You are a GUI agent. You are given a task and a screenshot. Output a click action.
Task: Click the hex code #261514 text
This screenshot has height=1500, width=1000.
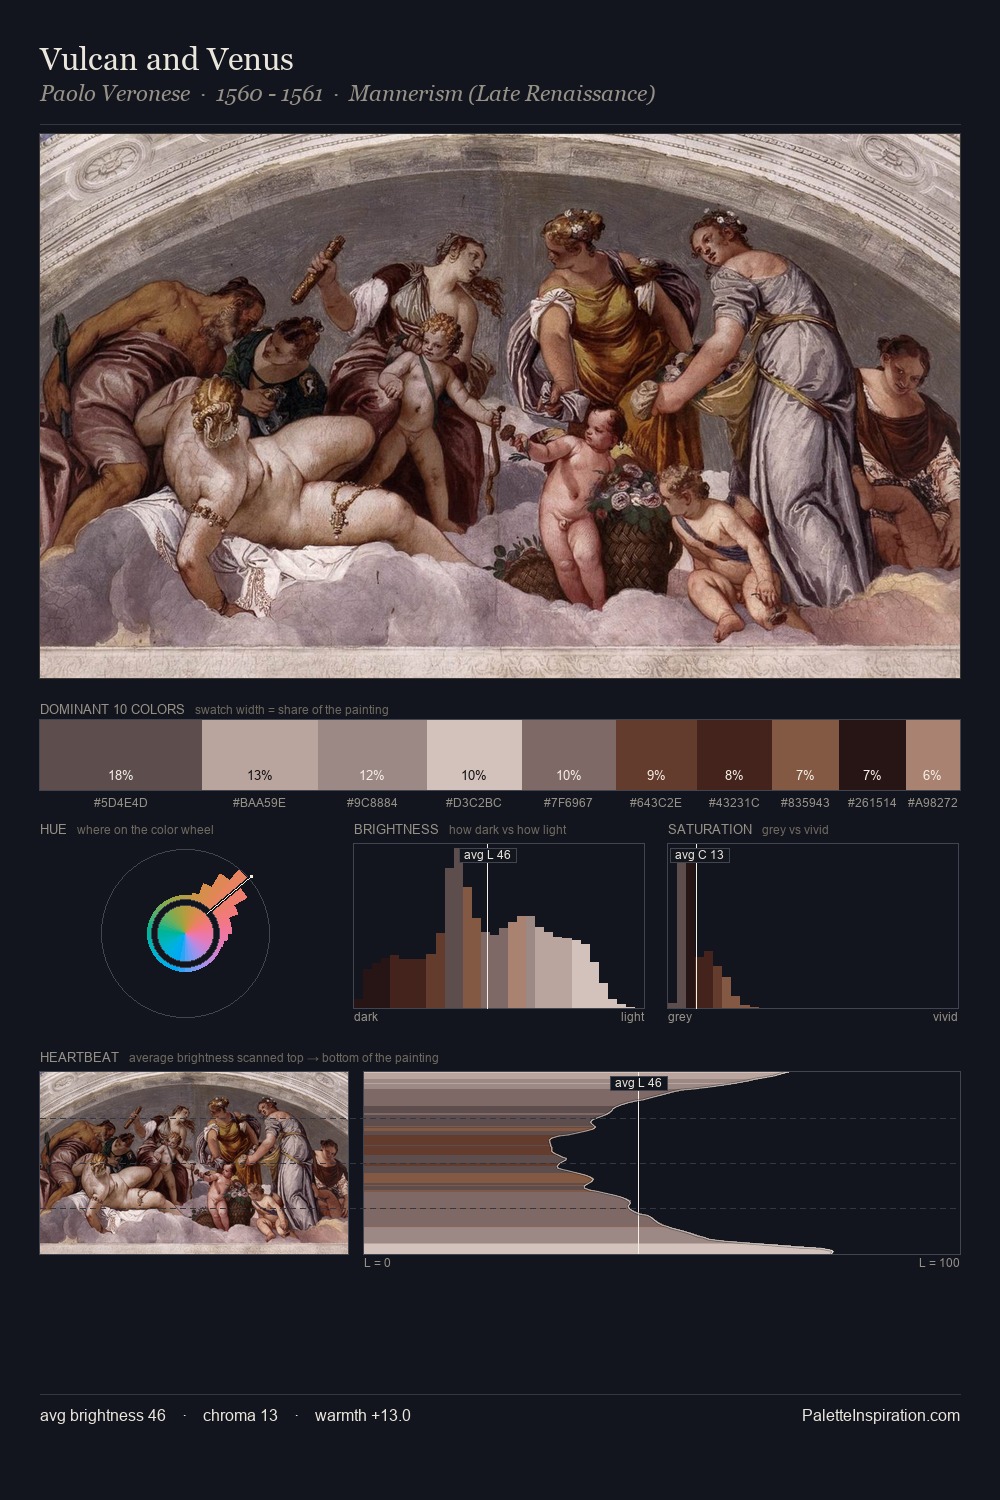872,802
